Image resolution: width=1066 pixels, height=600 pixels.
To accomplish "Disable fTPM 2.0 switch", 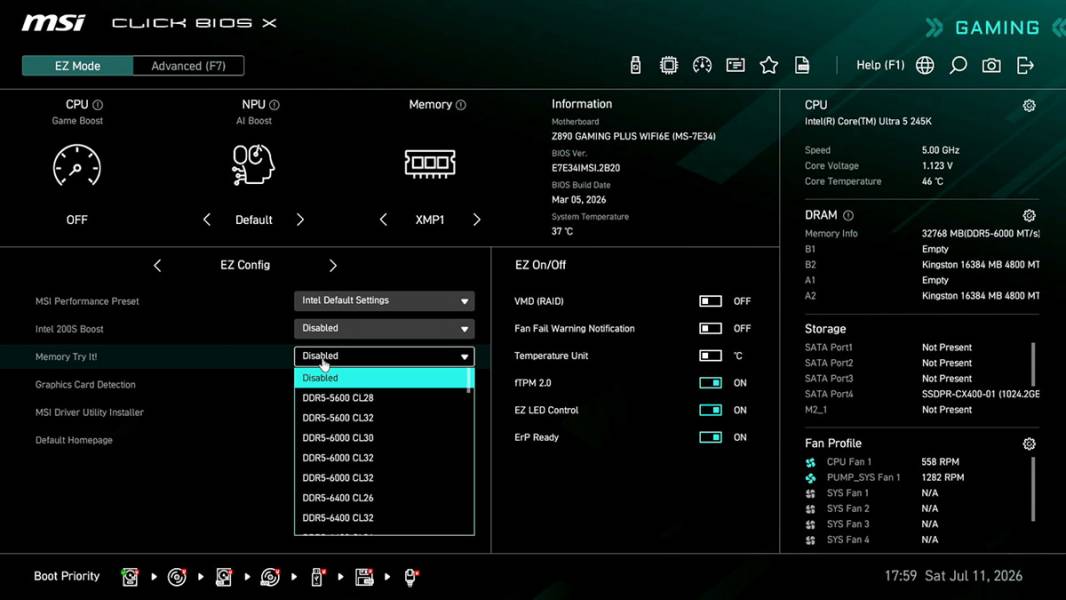I will pyautogui.click(x=710, y=383).
